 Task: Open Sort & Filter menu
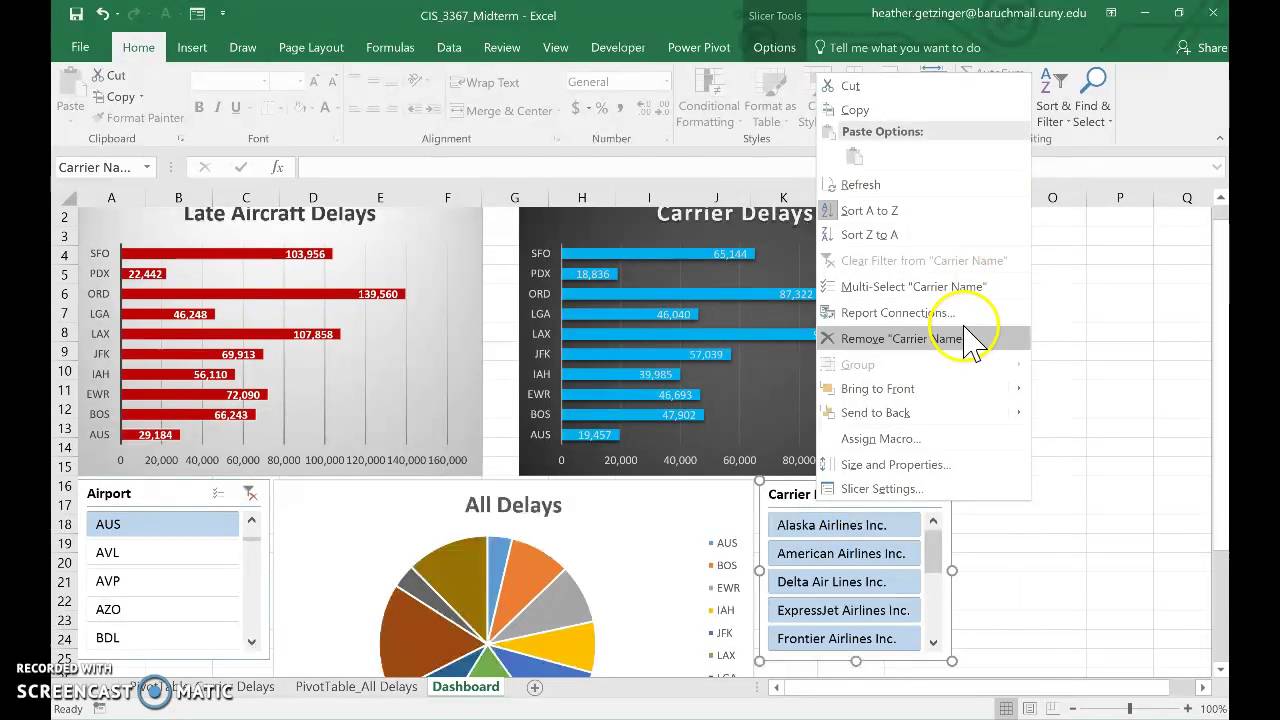pyautogui.click(x=1051, y=98)
